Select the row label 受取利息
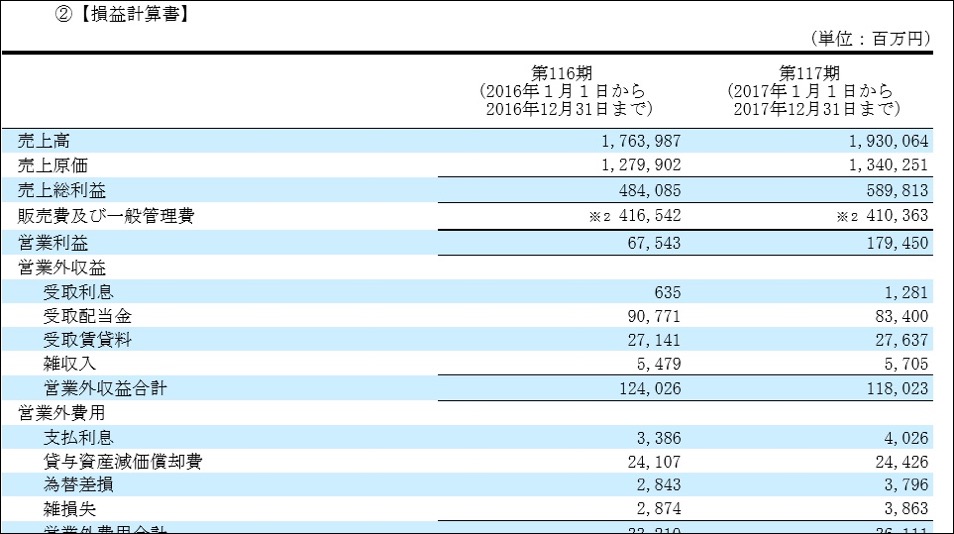This screenshot has width=954, height=534. point(78,292)
